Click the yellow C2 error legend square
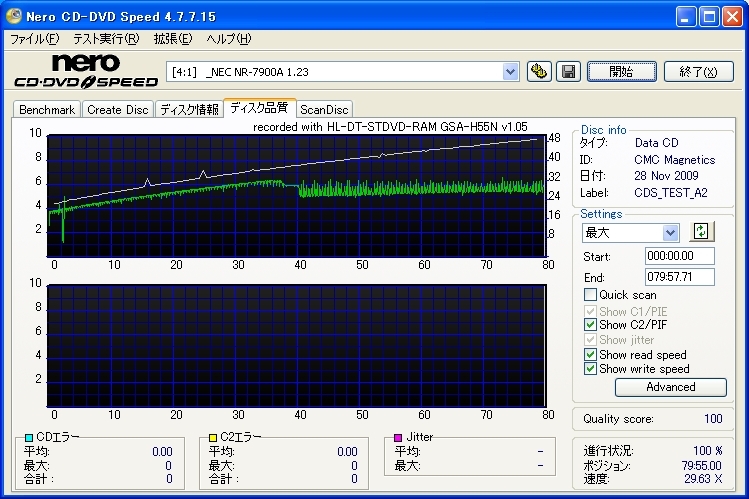 tap(213, 438)
